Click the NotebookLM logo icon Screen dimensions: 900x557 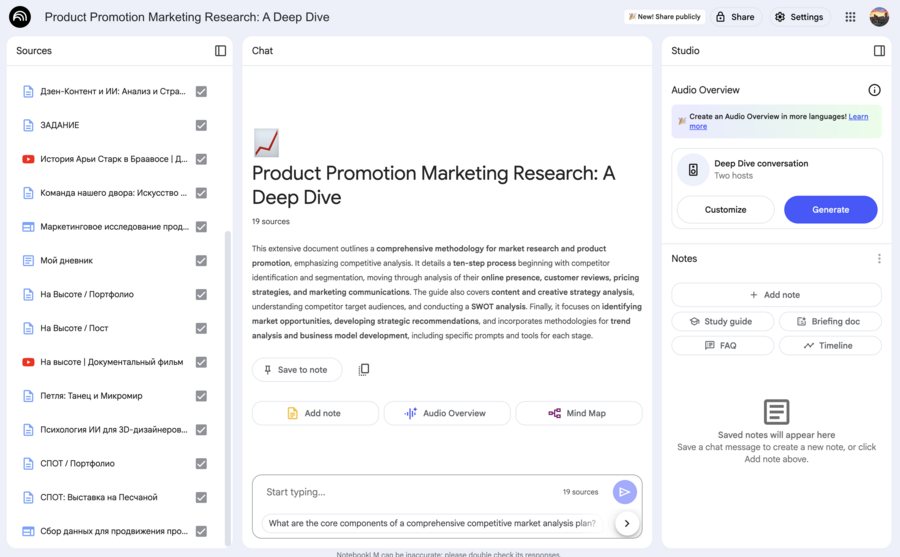click(x=20, y=17)
